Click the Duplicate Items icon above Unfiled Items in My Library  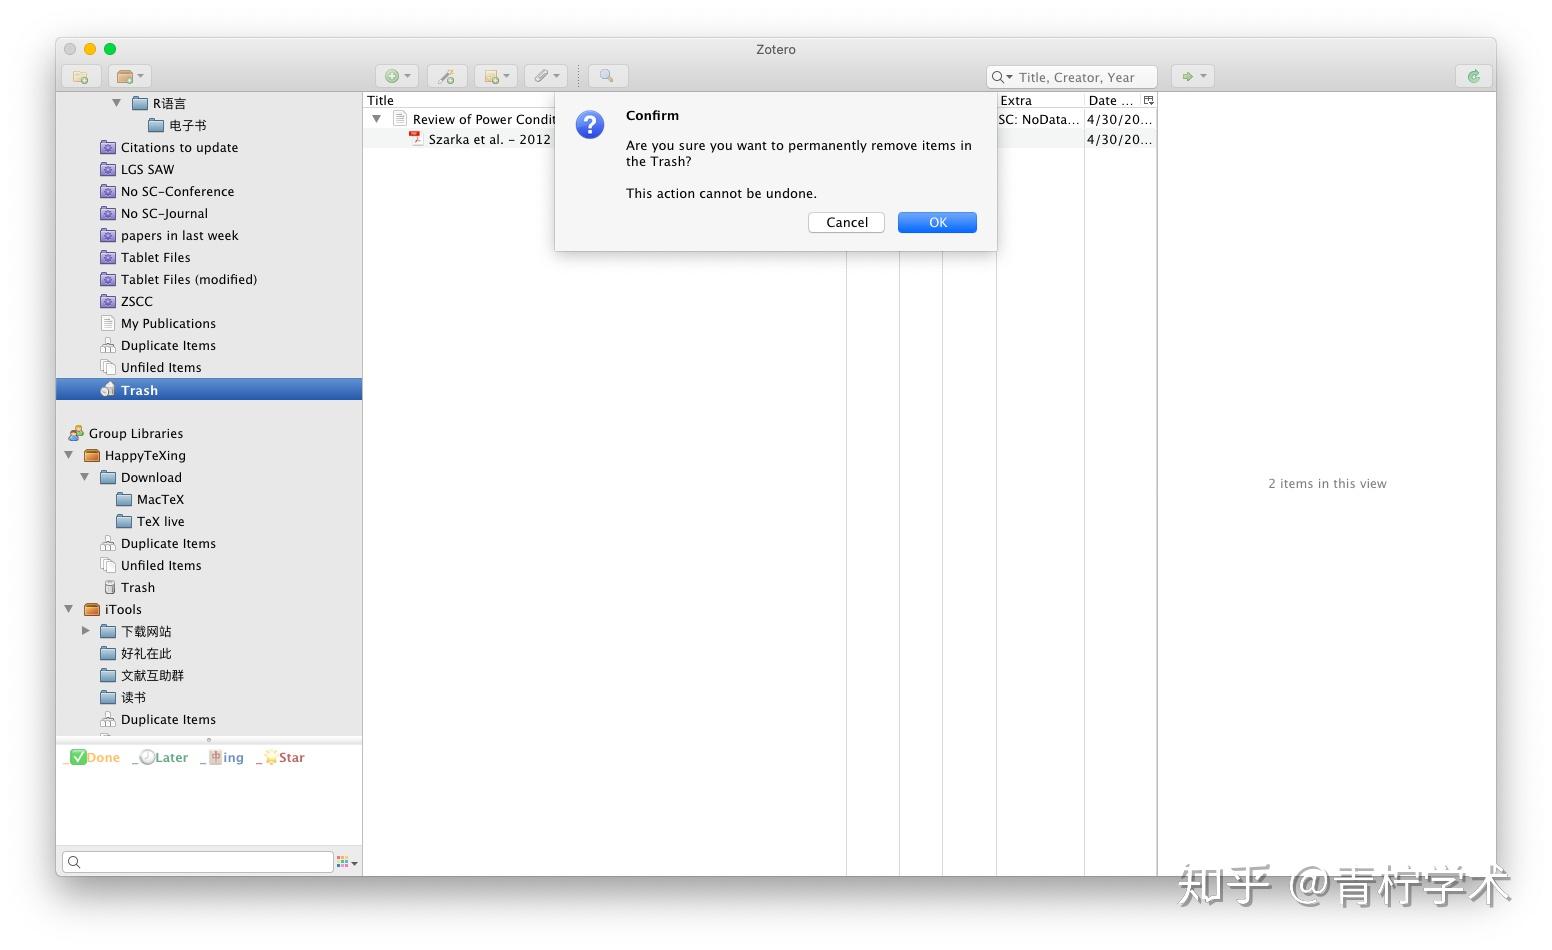click(108, 345)
